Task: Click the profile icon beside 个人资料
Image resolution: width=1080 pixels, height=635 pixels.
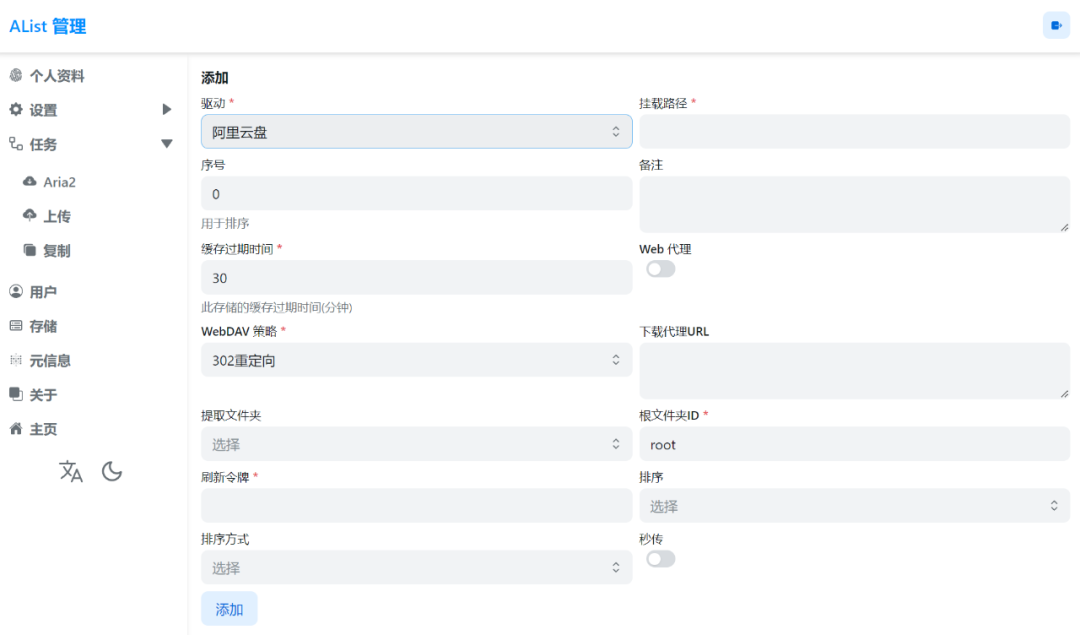Action: point(16,75)
